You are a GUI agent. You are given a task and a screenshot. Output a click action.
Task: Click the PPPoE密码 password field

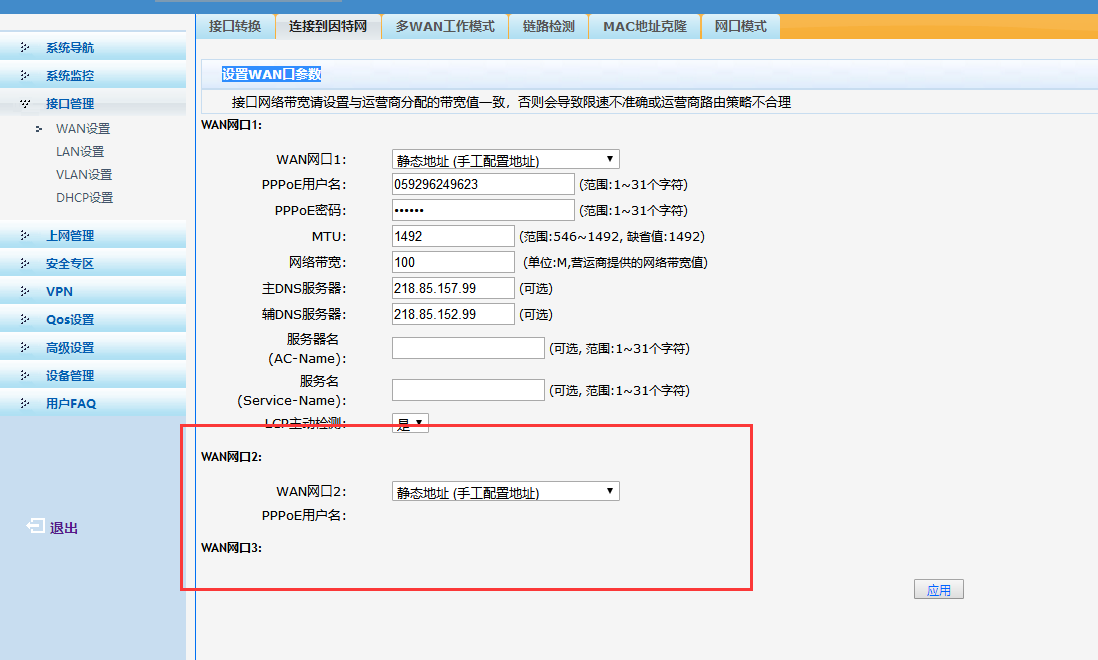[483, 210]
